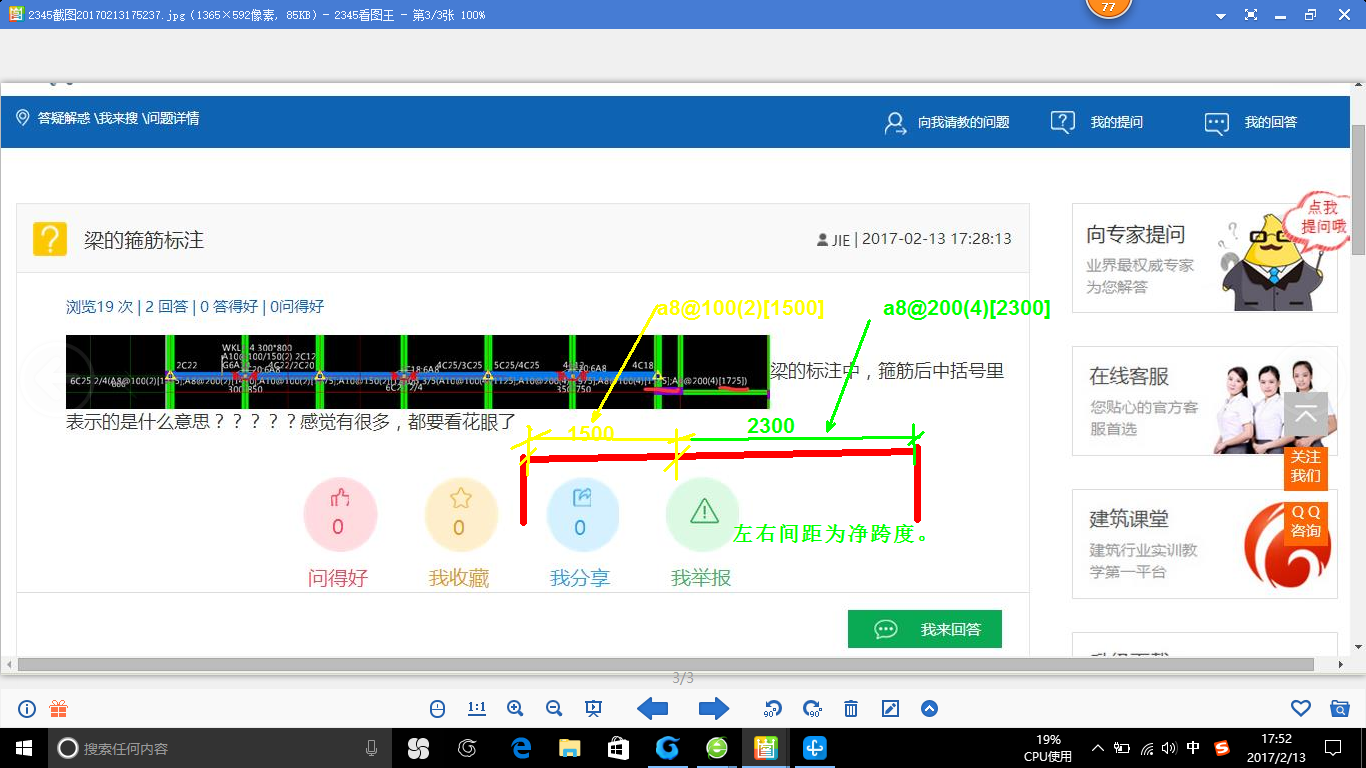1366x768 pixels.
Task: Open action center notification icon
Action: pyautogui.click(x=1332, y=748)
